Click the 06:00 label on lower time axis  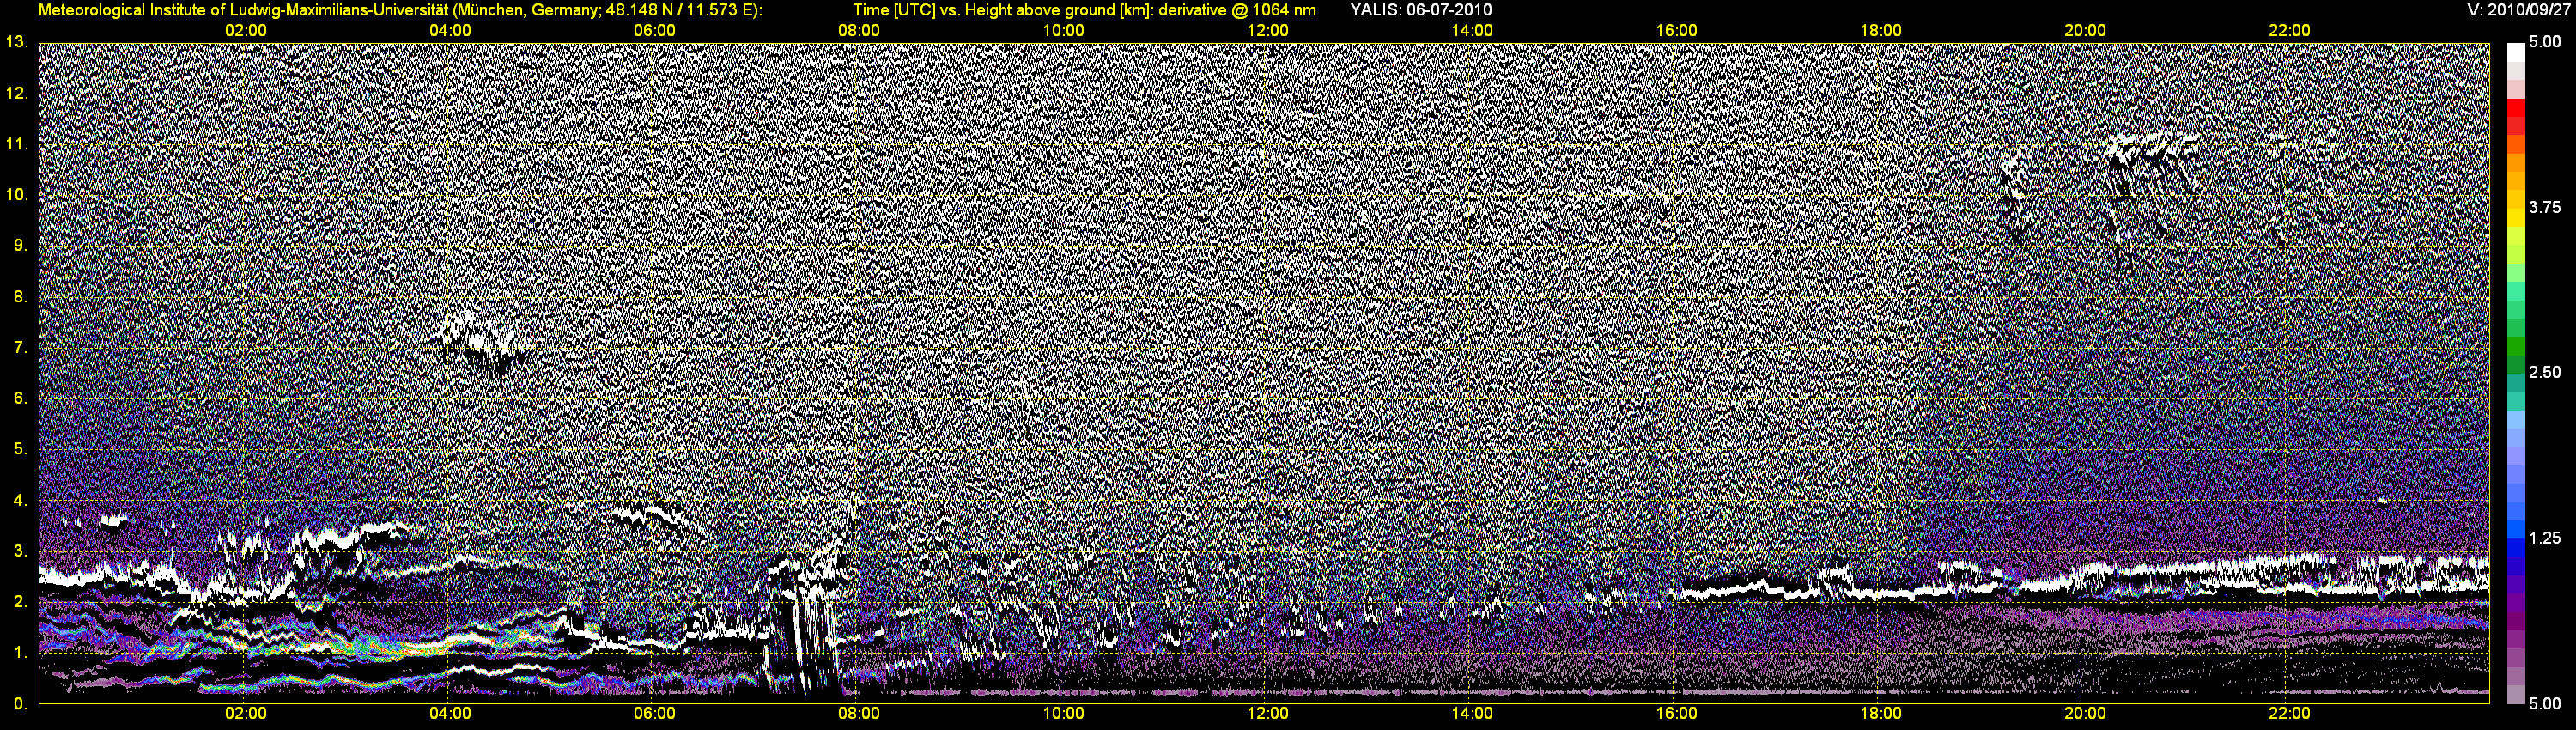(654, 714)
